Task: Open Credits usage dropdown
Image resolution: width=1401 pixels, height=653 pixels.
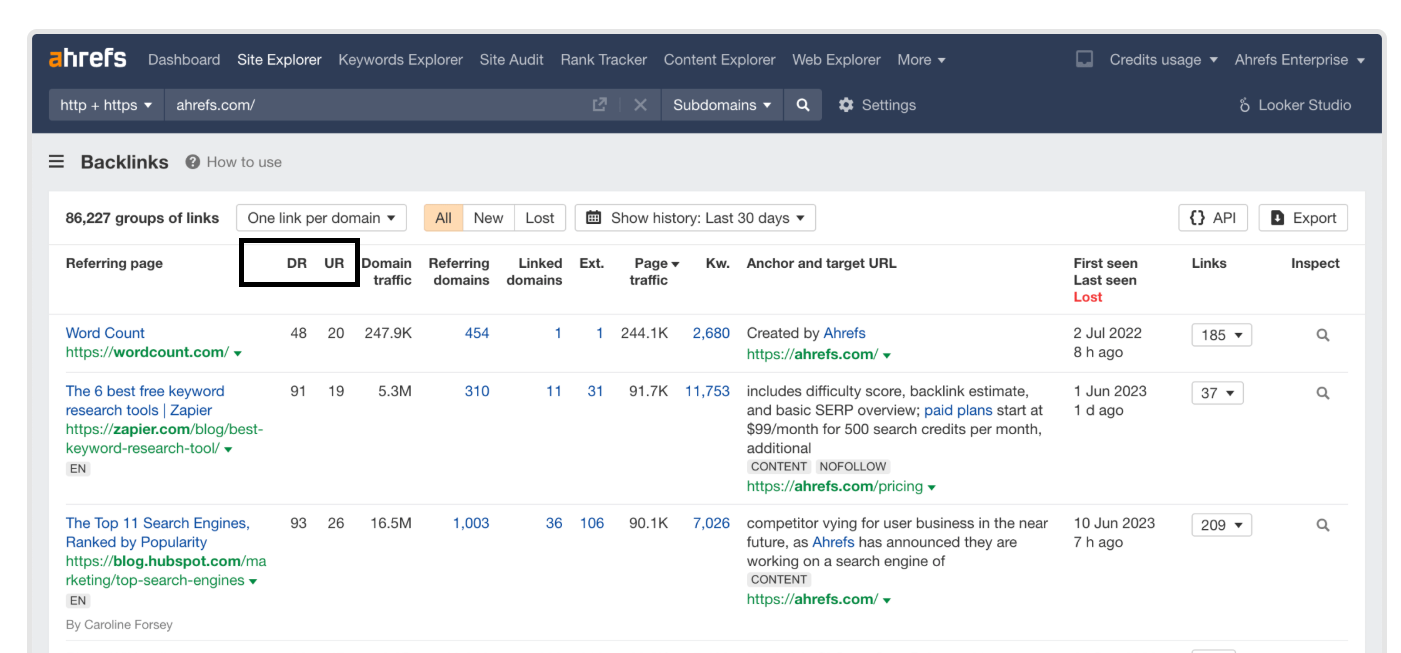Action: pyautogui.click(x=1164, y=60)
